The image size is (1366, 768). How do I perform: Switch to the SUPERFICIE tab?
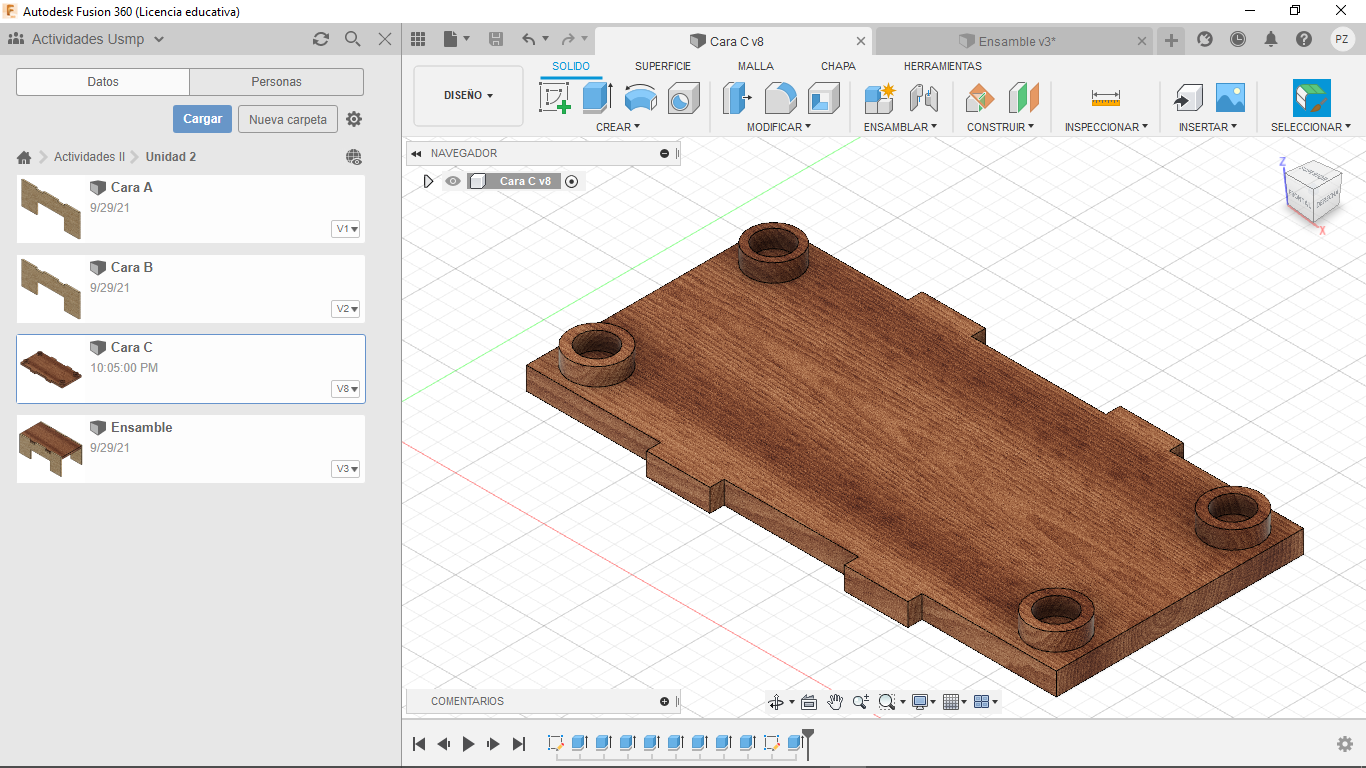click(662, 66)
